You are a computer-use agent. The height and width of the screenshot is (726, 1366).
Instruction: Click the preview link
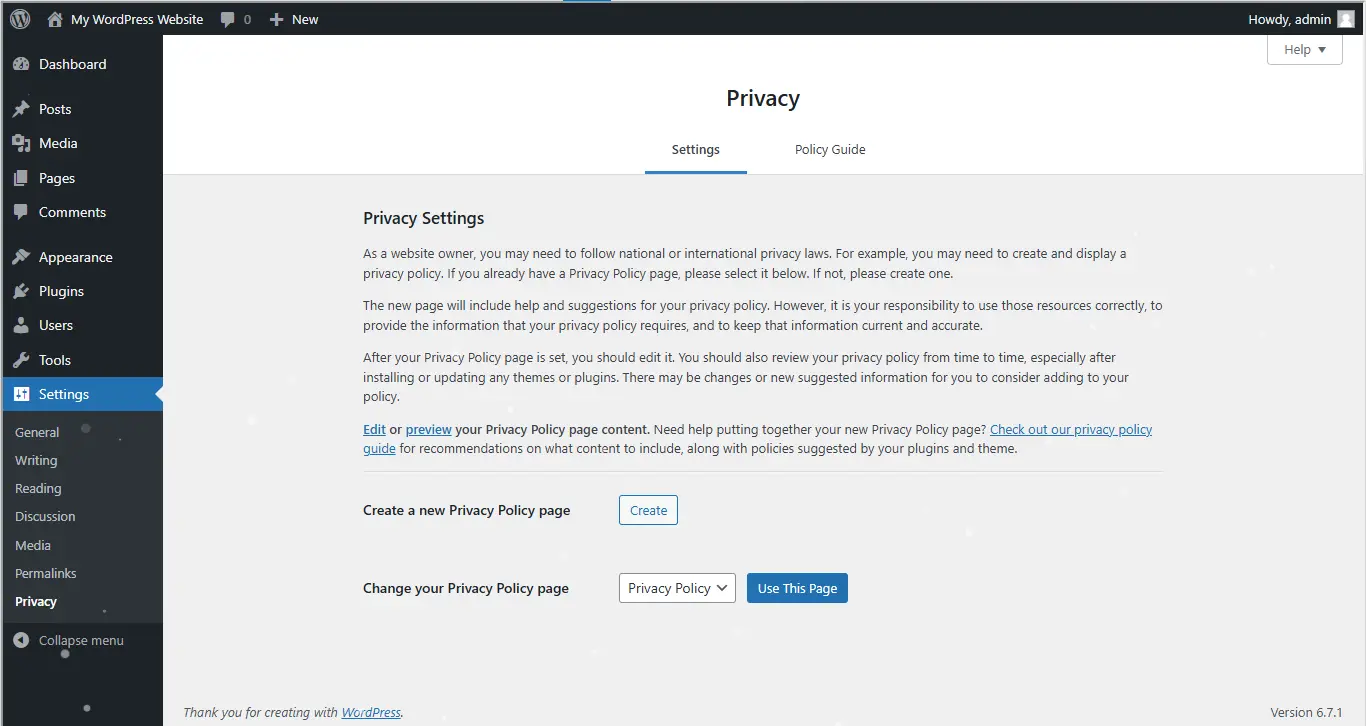429,429
